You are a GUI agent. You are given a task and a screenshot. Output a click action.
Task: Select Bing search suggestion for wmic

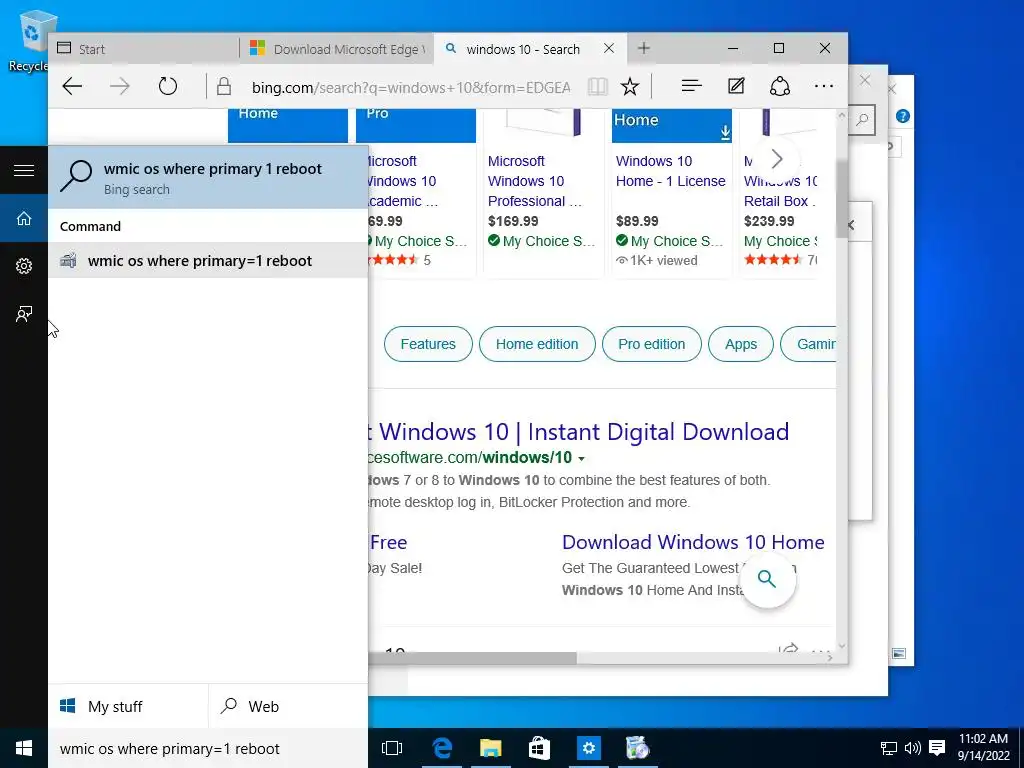208,178
